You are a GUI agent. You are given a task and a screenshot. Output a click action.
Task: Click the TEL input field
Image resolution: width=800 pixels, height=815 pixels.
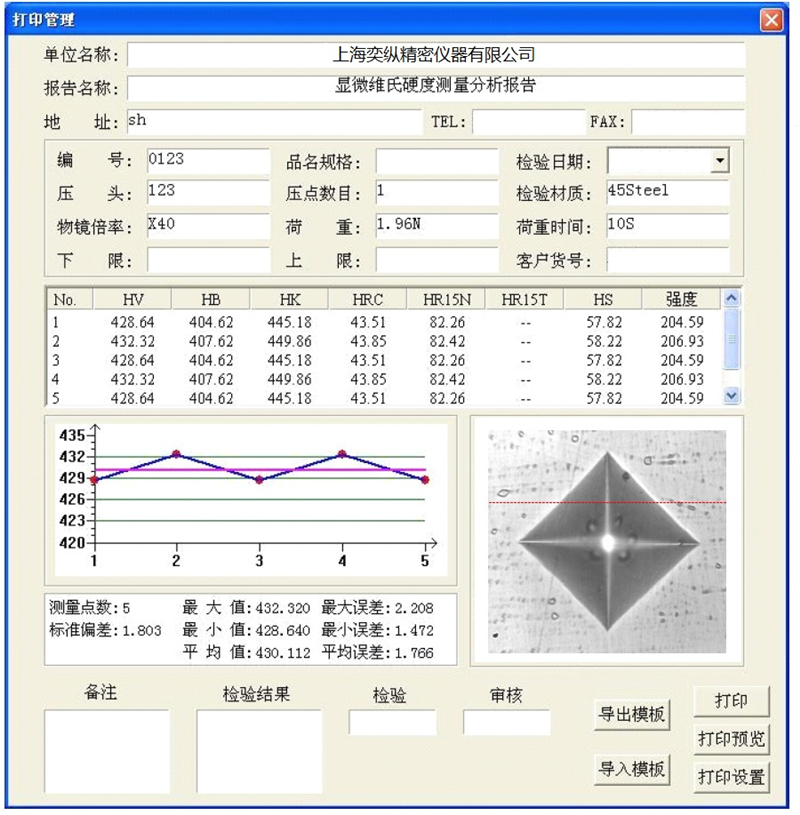pyautogui.click(x=528, y=122)
